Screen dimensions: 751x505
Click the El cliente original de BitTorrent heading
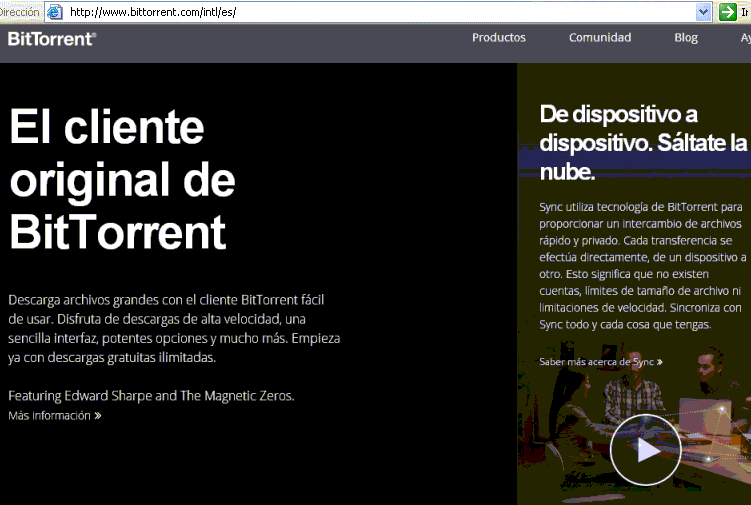122,179
